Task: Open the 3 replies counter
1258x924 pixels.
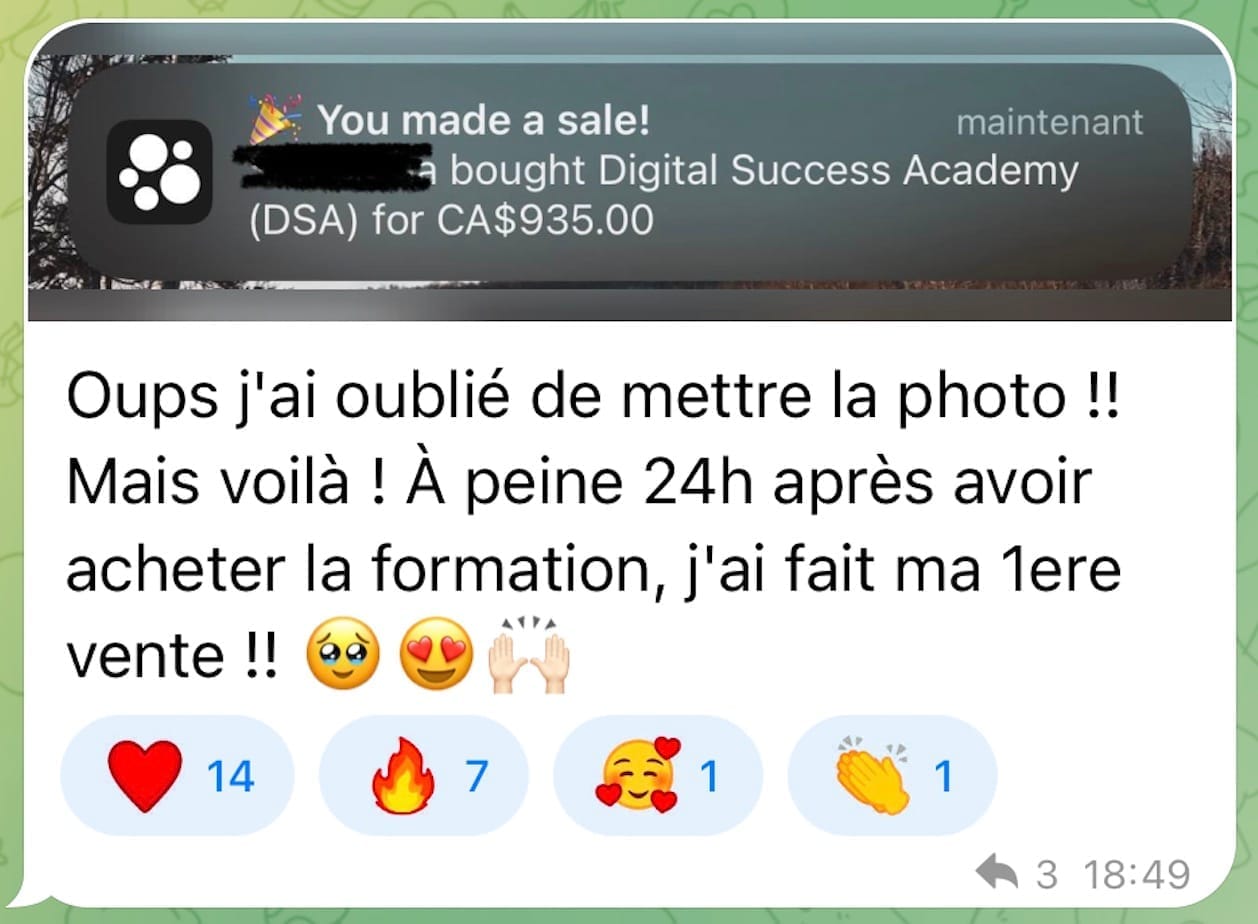Action: (1046, 875)
